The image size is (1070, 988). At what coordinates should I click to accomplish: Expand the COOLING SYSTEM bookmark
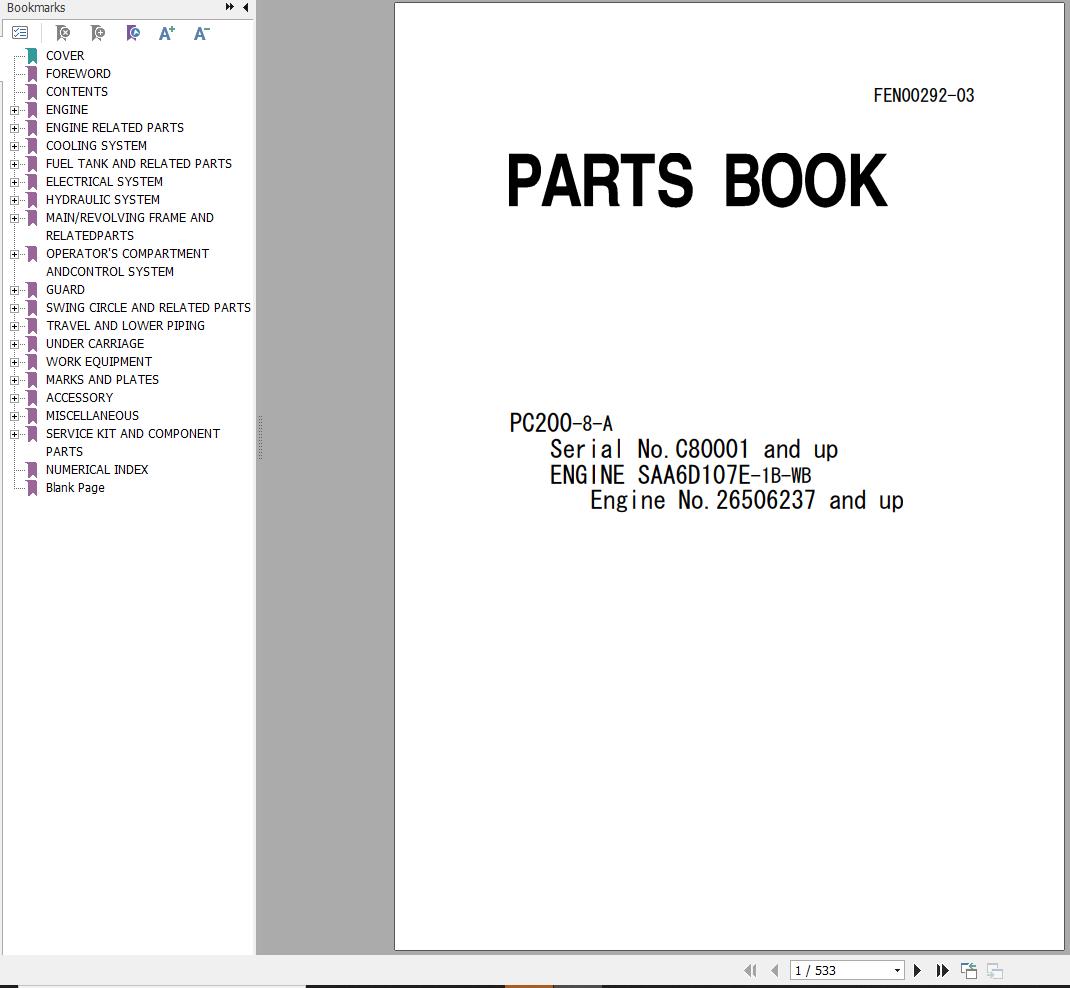coord(14,146)
